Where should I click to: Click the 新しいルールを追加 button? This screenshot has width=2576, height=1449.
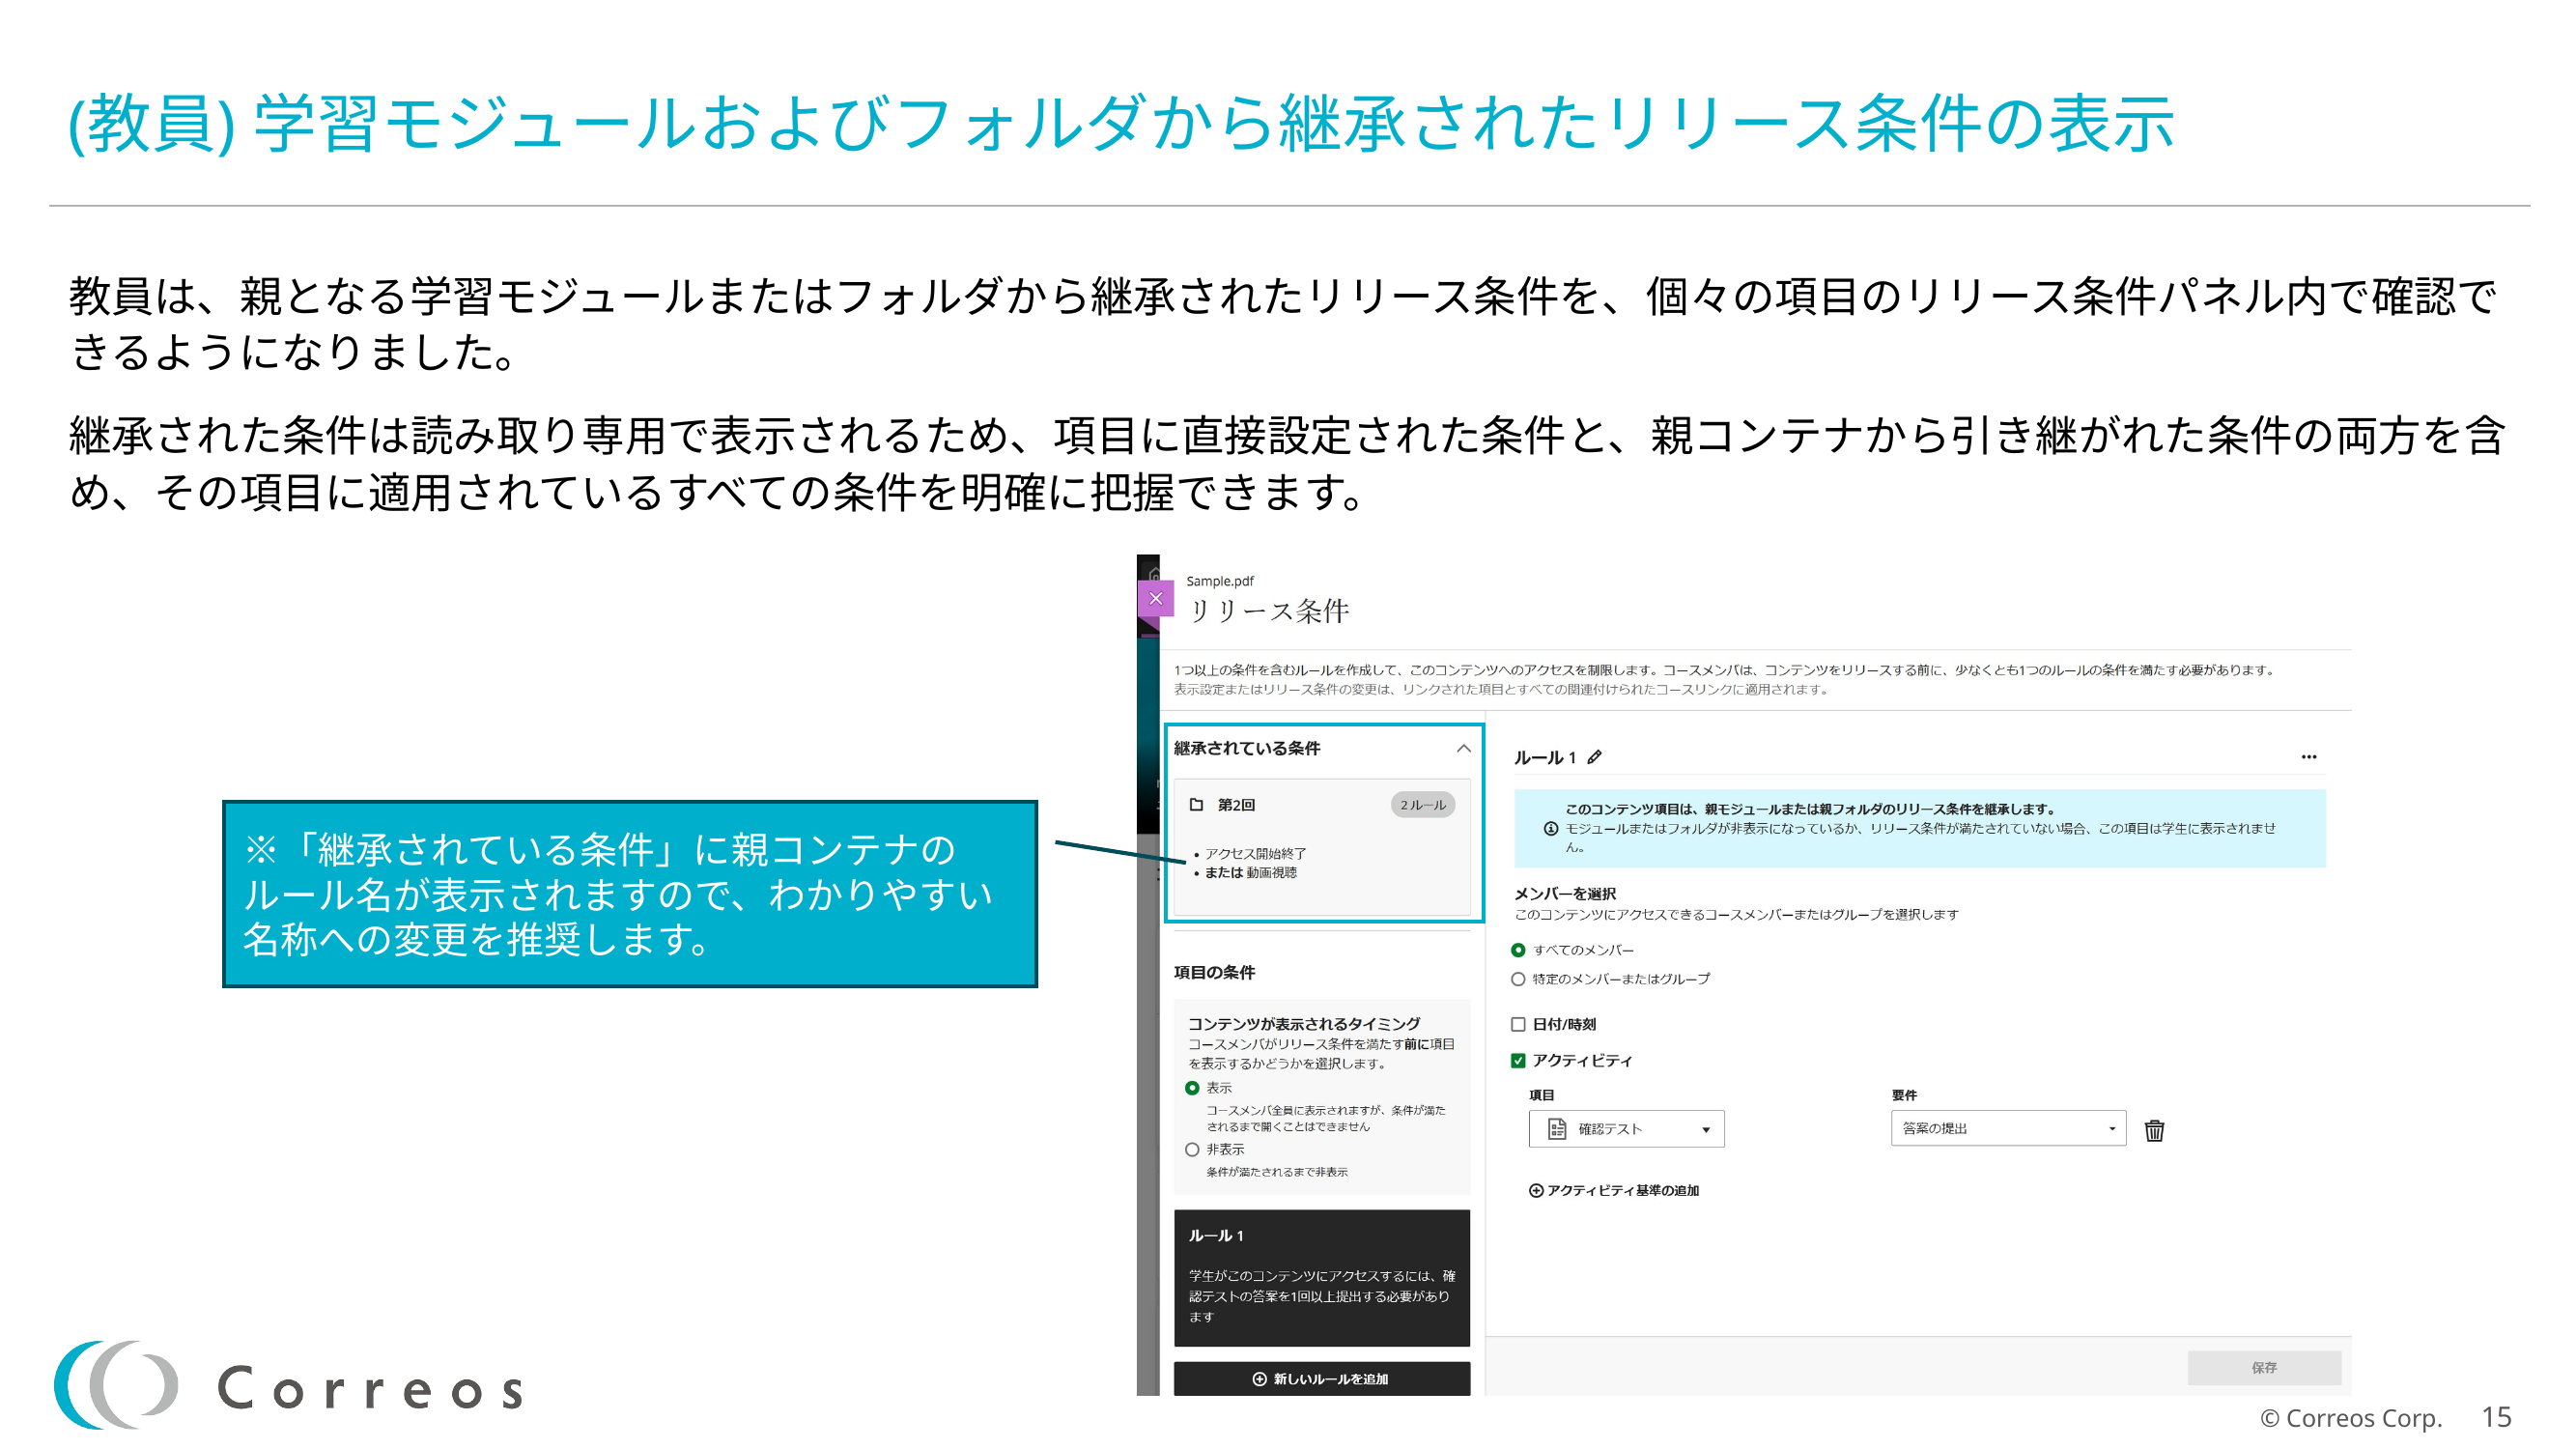tap(1321, 1379)
